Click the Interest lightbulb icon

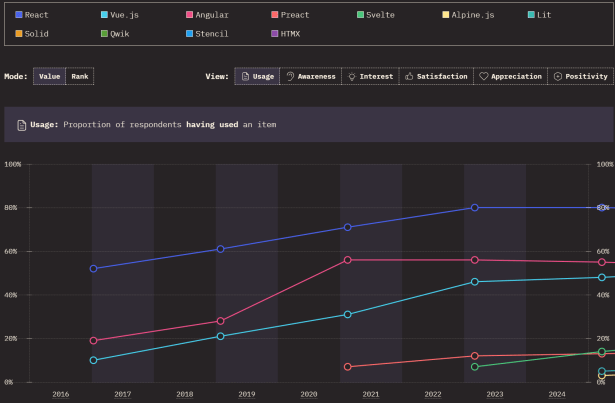click(x=352, y=77)
